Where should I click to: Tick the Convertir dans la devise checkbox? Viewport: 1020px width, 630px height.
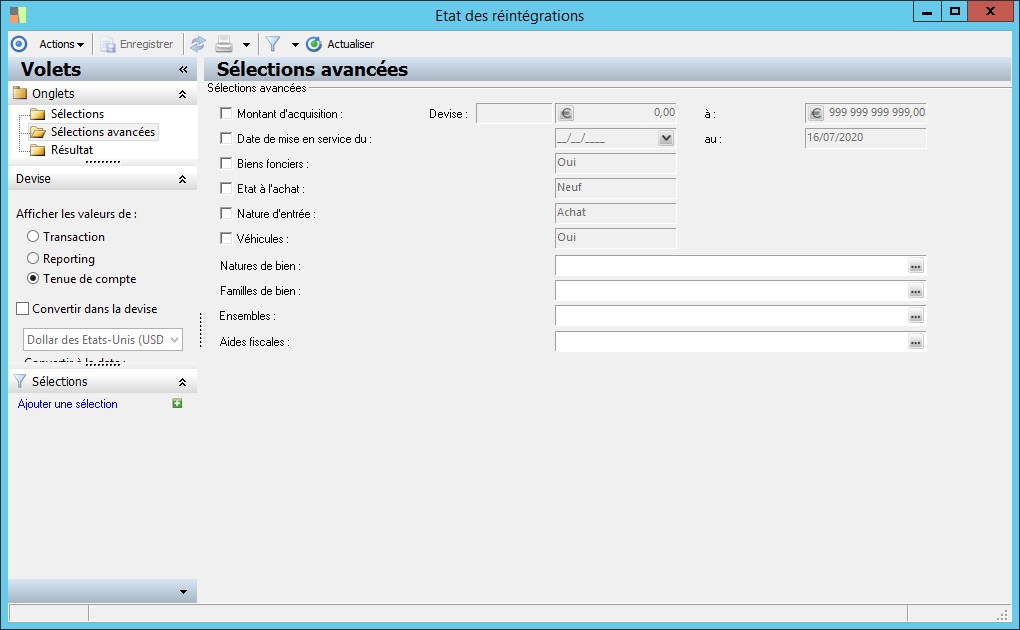[x=22, y=308]
